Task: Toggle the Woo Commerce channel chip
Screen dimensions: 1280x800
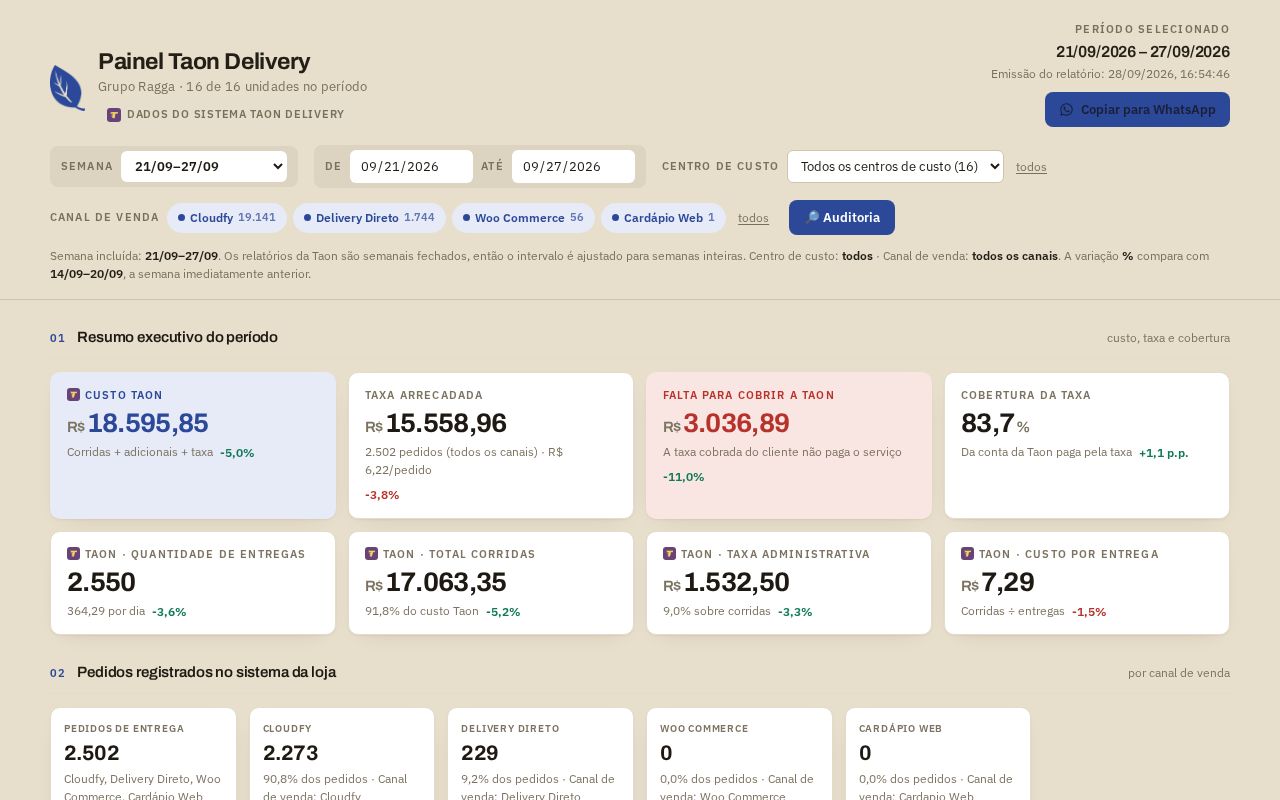Action: [x=523, y=218]
